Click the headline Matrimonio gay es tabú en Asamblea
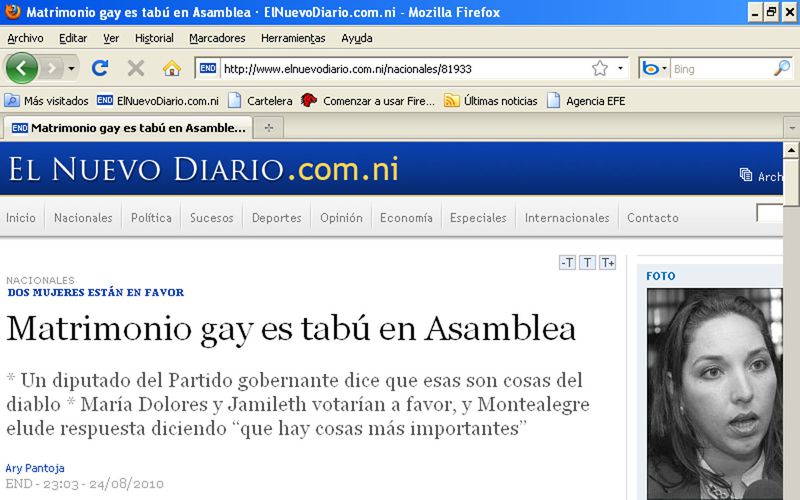The width and height of the screenshot is (800, 500). coord(291,329)
